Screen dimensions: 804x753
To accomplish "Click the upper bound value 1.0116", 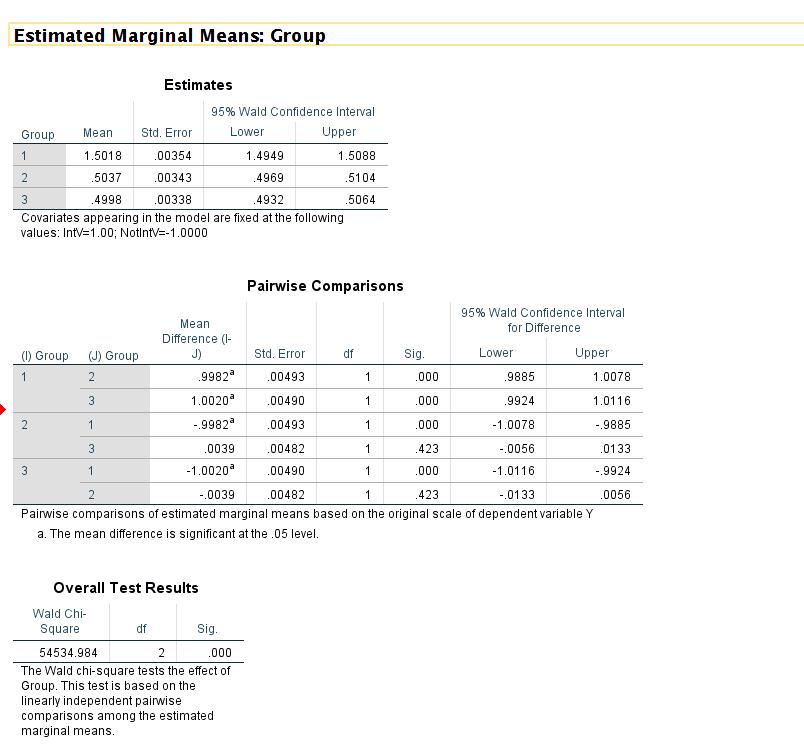I will (x=611, y=401).
